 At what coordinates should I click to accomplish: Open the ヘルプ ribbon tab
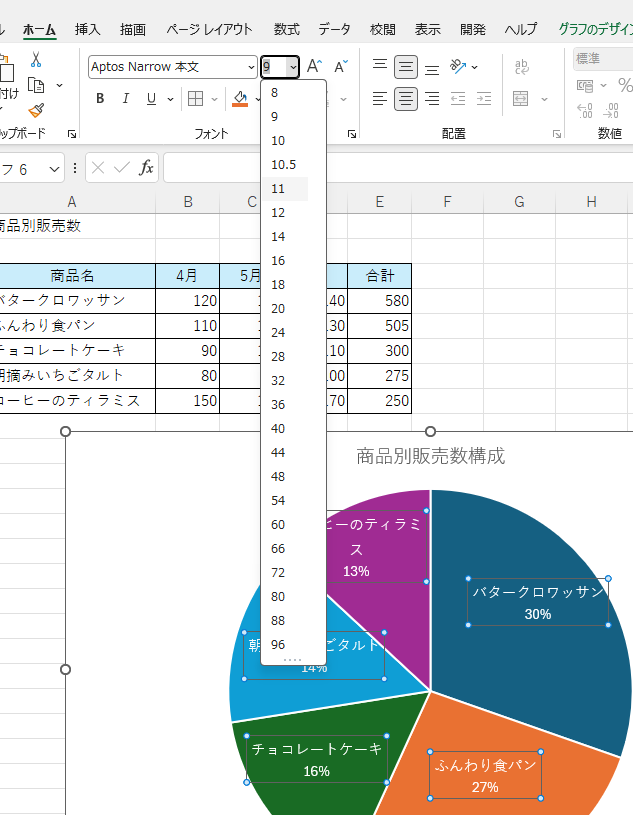[521, 30]
